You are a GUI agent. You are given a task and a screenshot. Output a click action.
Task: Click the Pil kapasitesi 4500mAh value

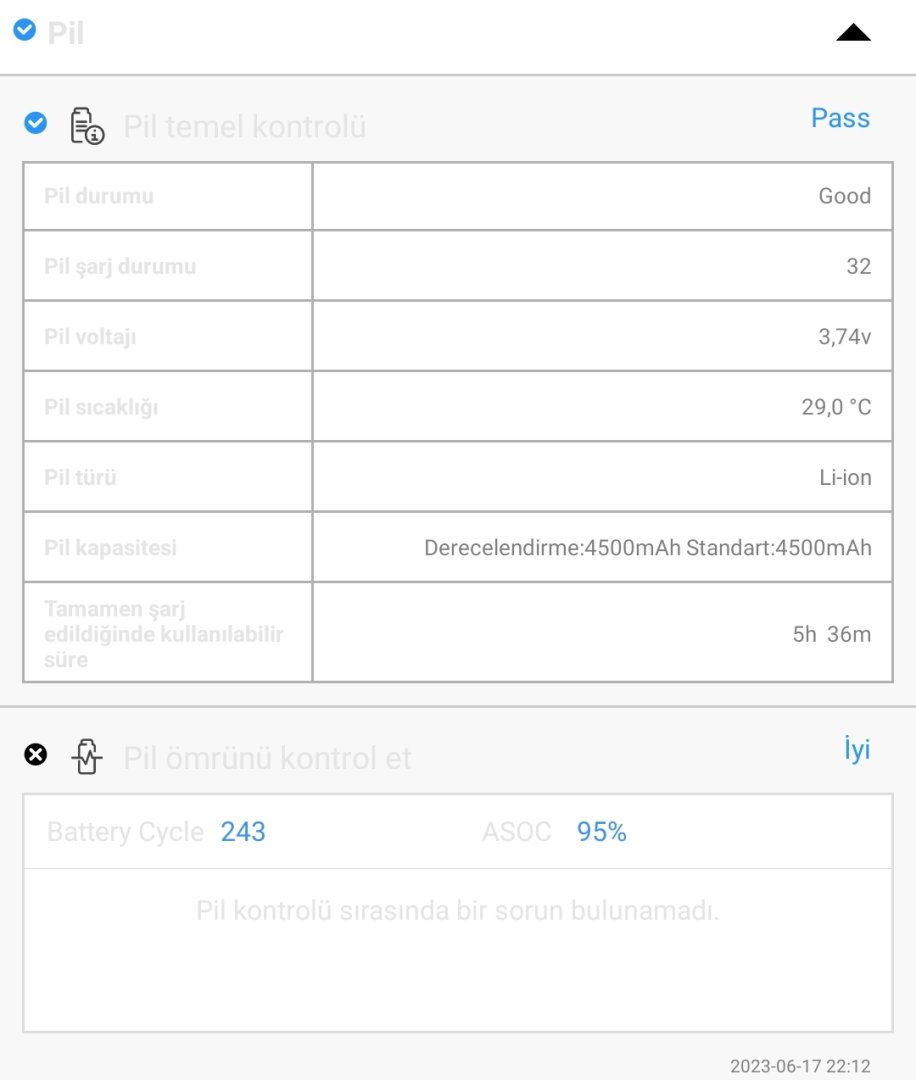point(647,548)
